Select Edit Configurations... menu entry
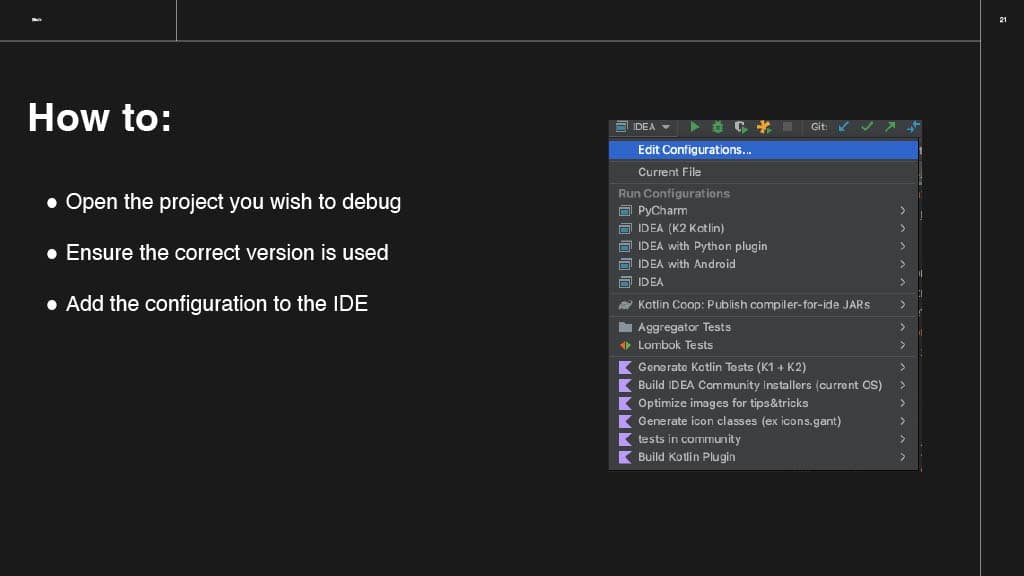Screen dimensions: 1024x576 pyautogui.click(x=763, y=150)
